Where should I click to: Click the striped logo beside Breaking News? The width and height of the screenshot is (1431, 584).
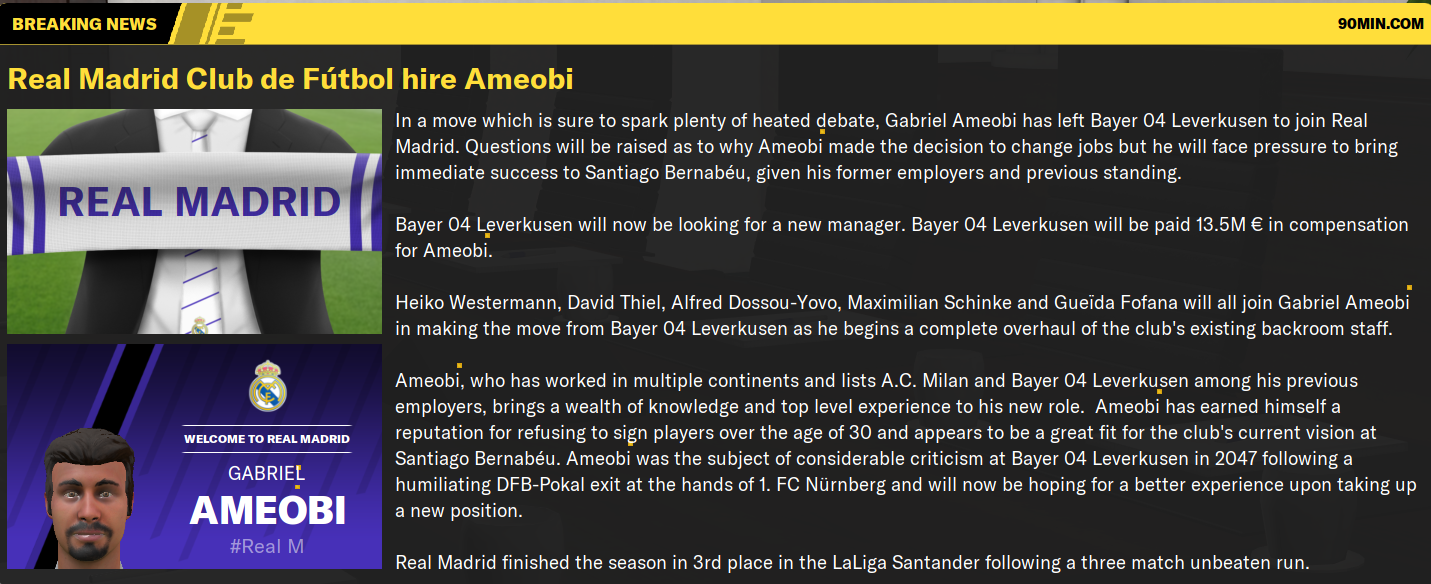[x=213, y=24]
